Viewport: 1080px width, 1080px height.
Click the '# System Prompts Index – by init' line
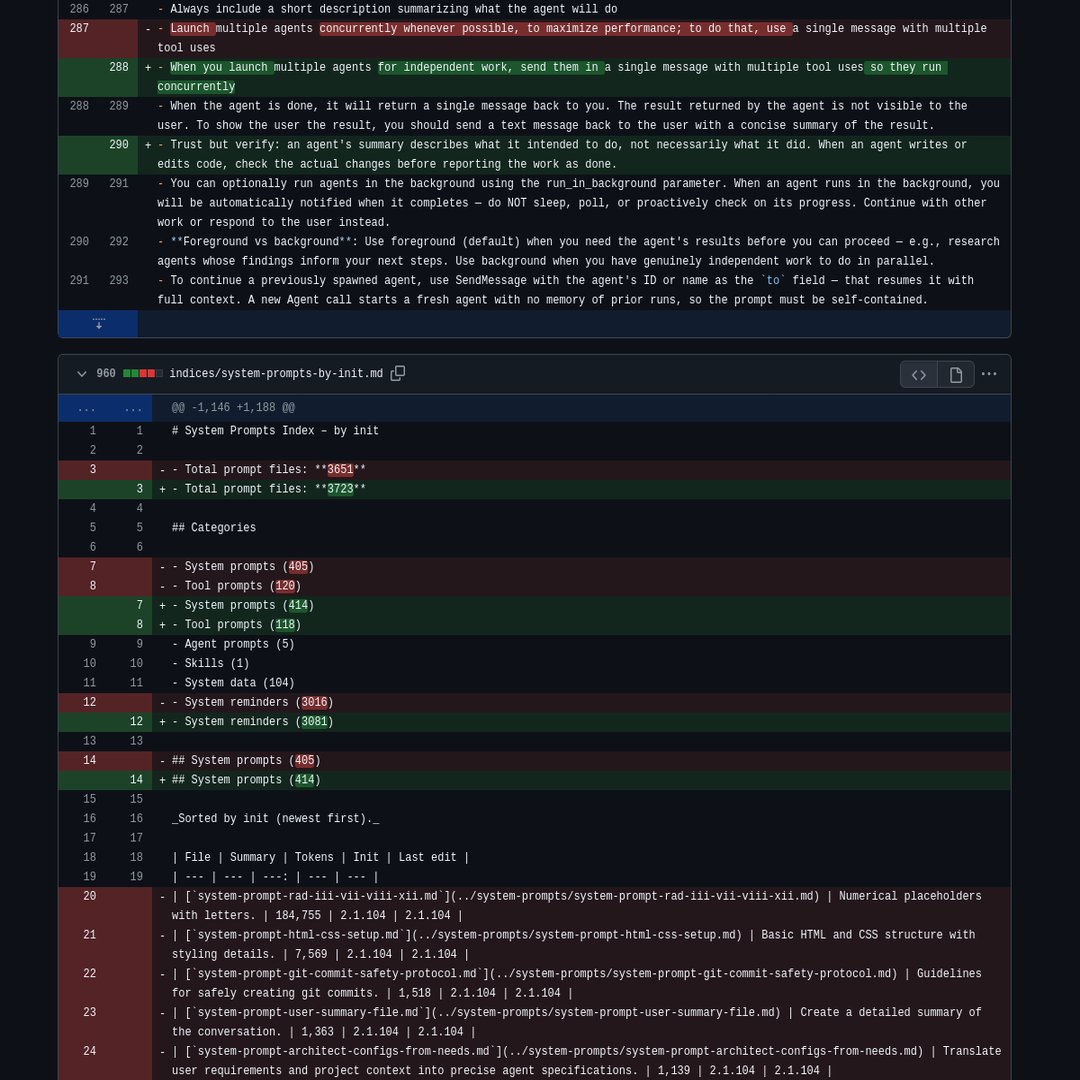click(534, 430)
